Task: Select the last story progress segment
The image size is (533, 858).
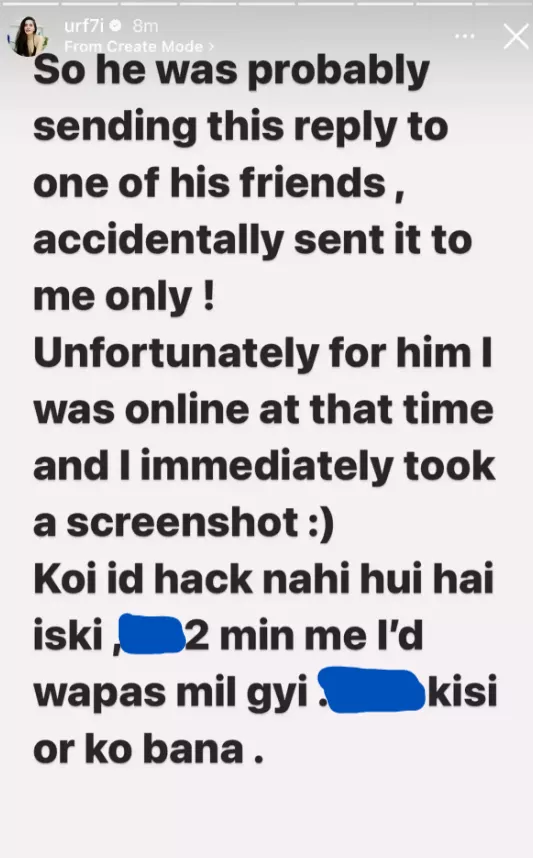Action: 504,3
